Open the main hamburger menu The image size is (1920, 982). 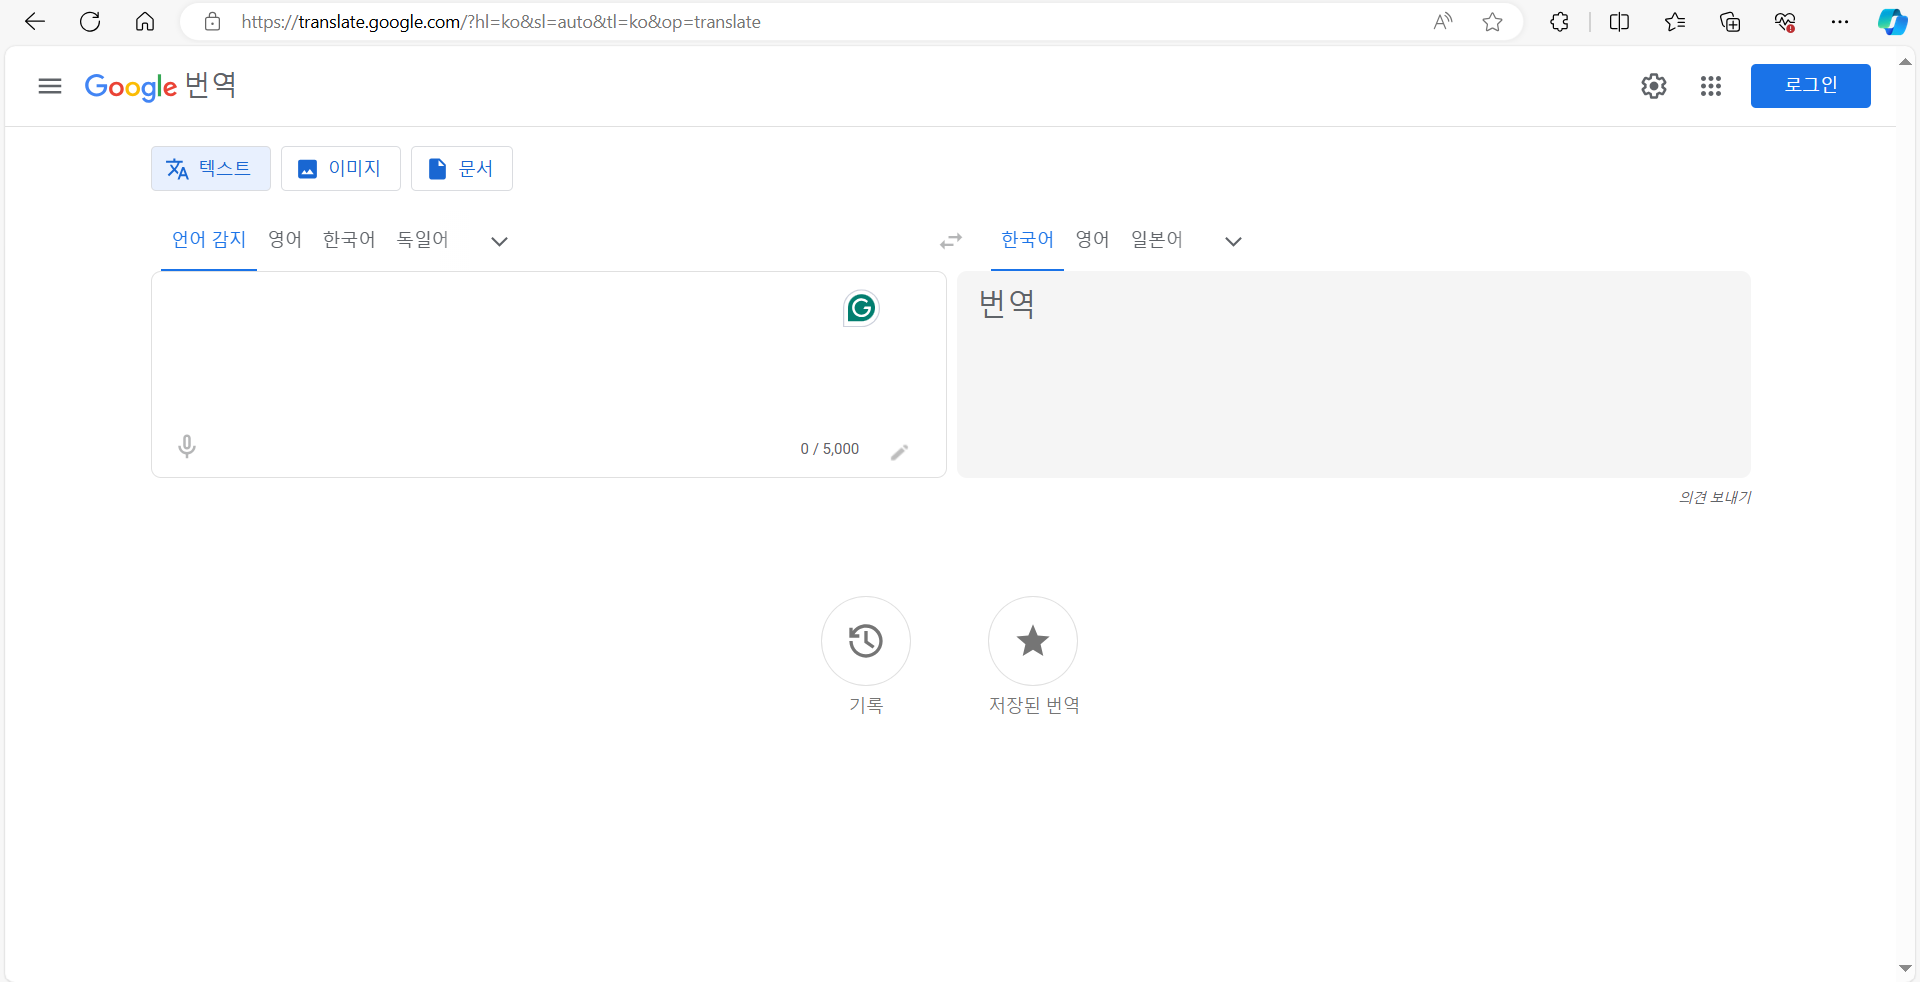pos(50,86)
